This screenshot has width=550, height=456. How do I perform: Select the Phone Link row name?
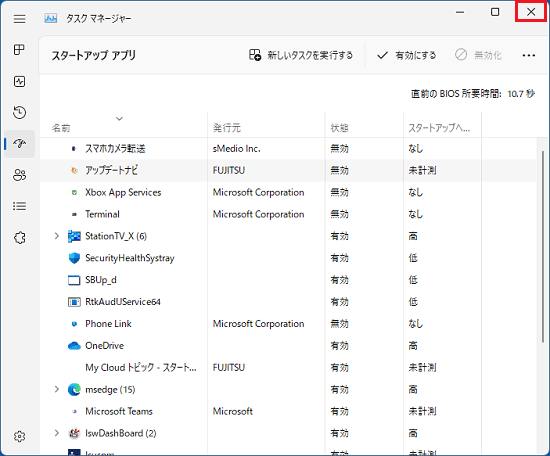108,324
